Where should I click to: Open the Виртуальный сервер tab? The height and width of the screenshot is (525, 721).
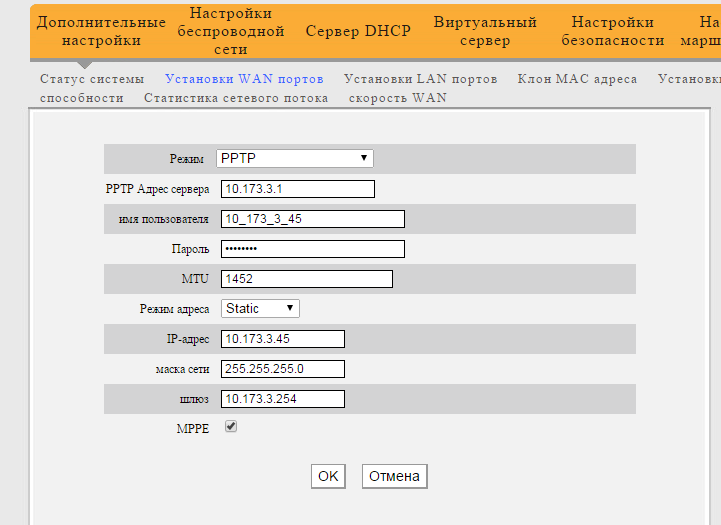point(485,31)
